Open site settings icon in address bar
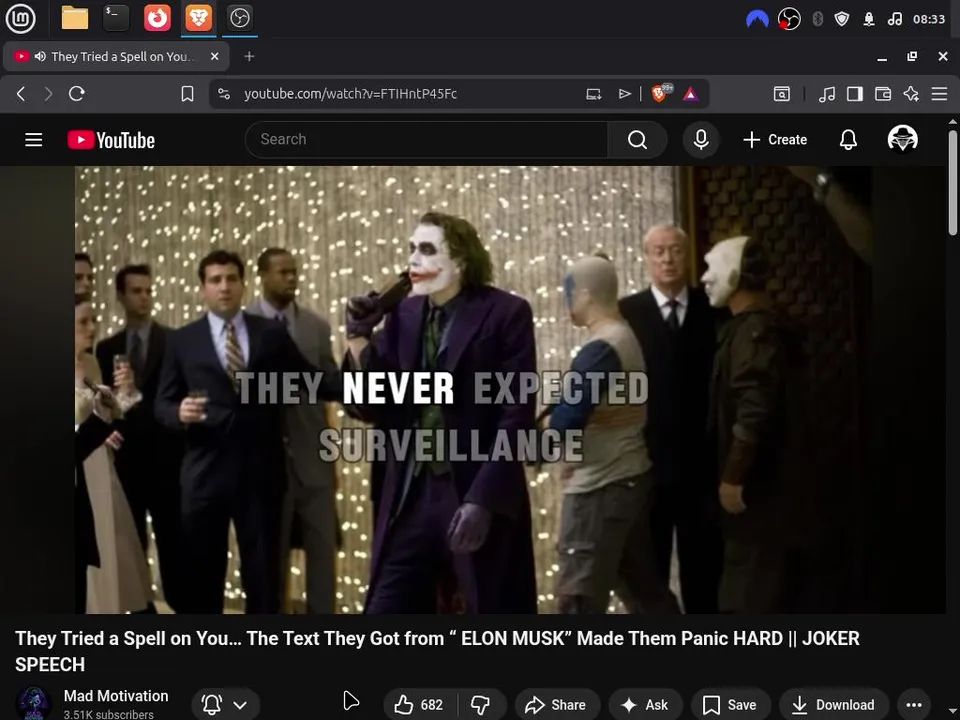 [224, 94]
